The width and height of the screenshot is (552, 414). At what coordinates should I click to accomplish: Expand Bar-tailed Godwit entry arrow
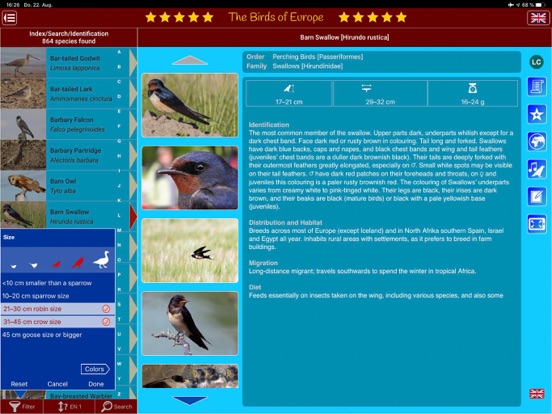click(133, 63)
